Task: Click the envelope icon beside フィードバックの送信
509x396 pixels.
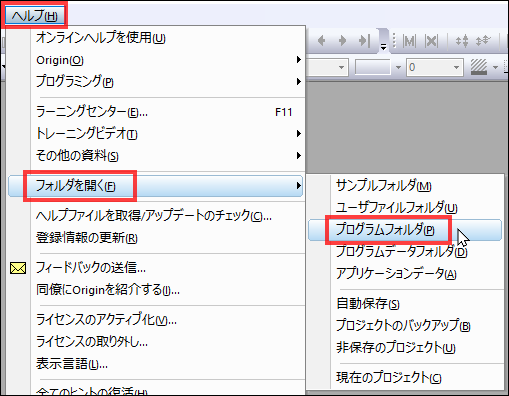Action: (x=18, y=268)
